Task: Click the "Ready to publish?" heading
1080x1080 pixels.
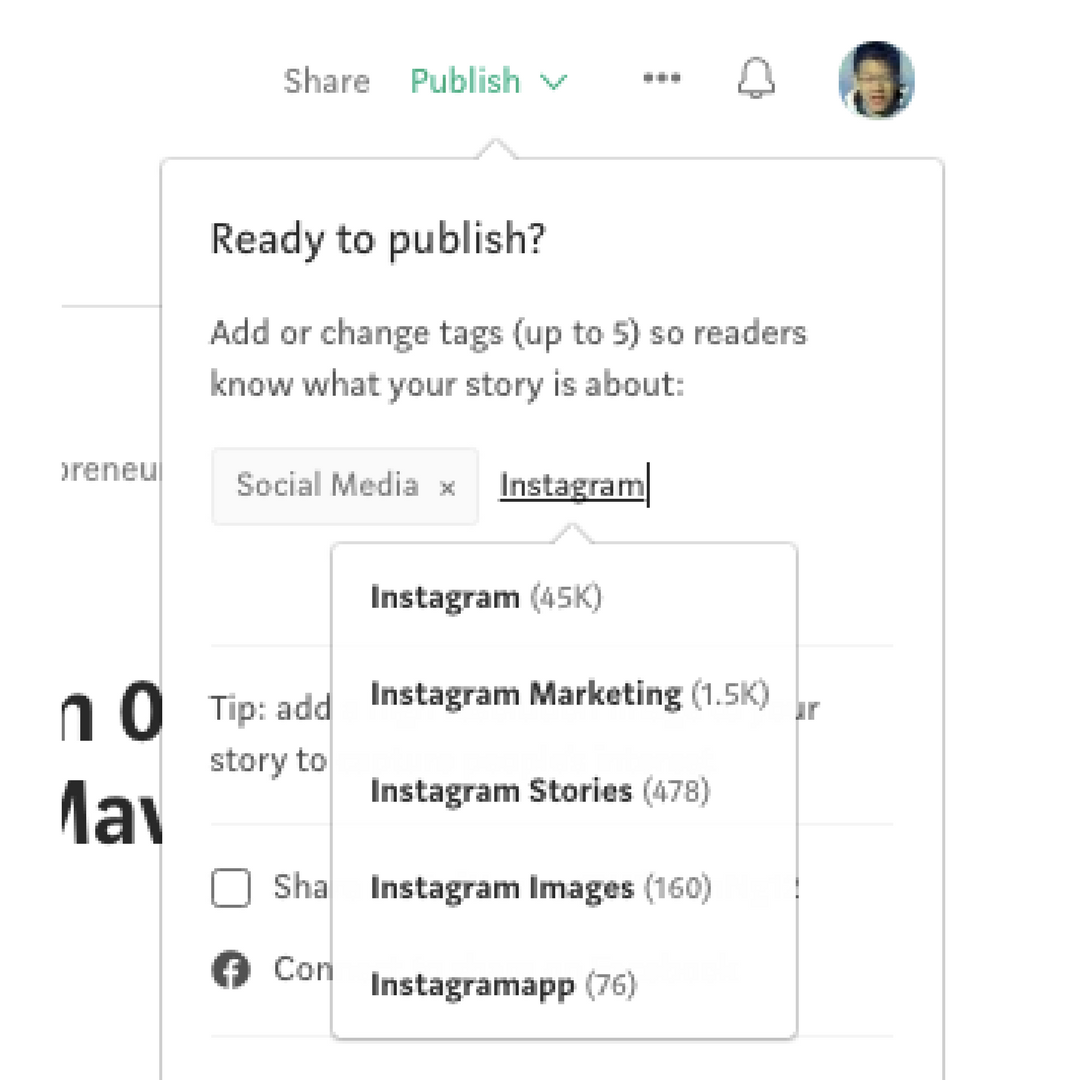Action: pos(378,238)
